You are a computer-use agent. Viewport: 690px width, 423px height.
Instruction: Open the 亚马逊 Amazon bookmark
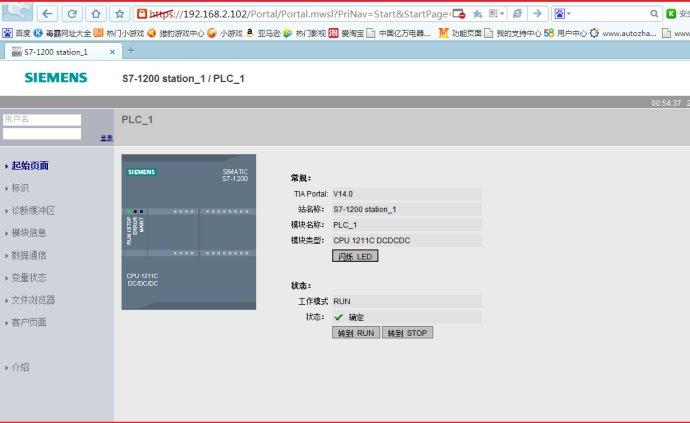coord(263,33)
